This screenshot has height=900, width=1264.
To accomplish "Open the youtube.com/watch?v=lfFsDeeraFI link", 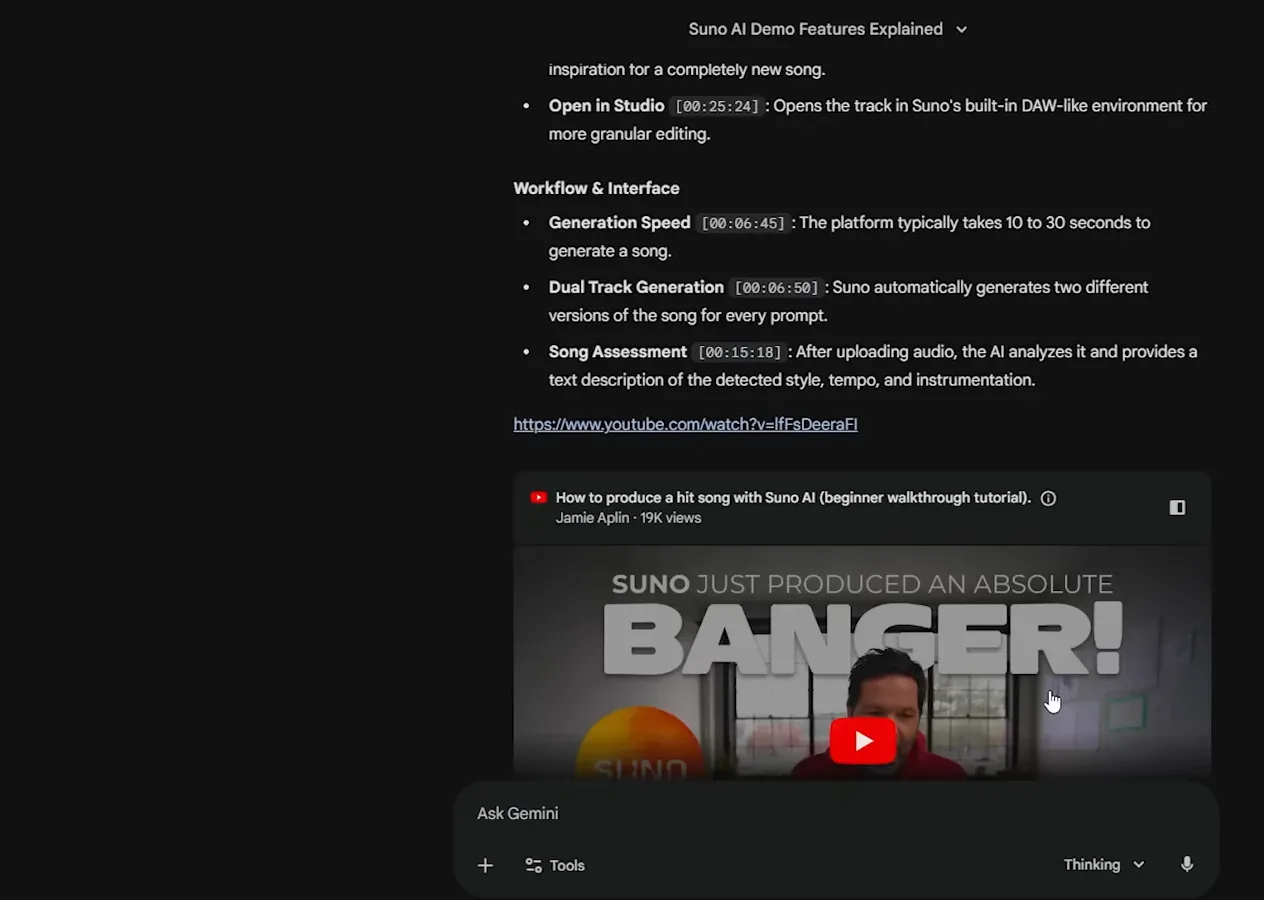I will coord(685,424).
